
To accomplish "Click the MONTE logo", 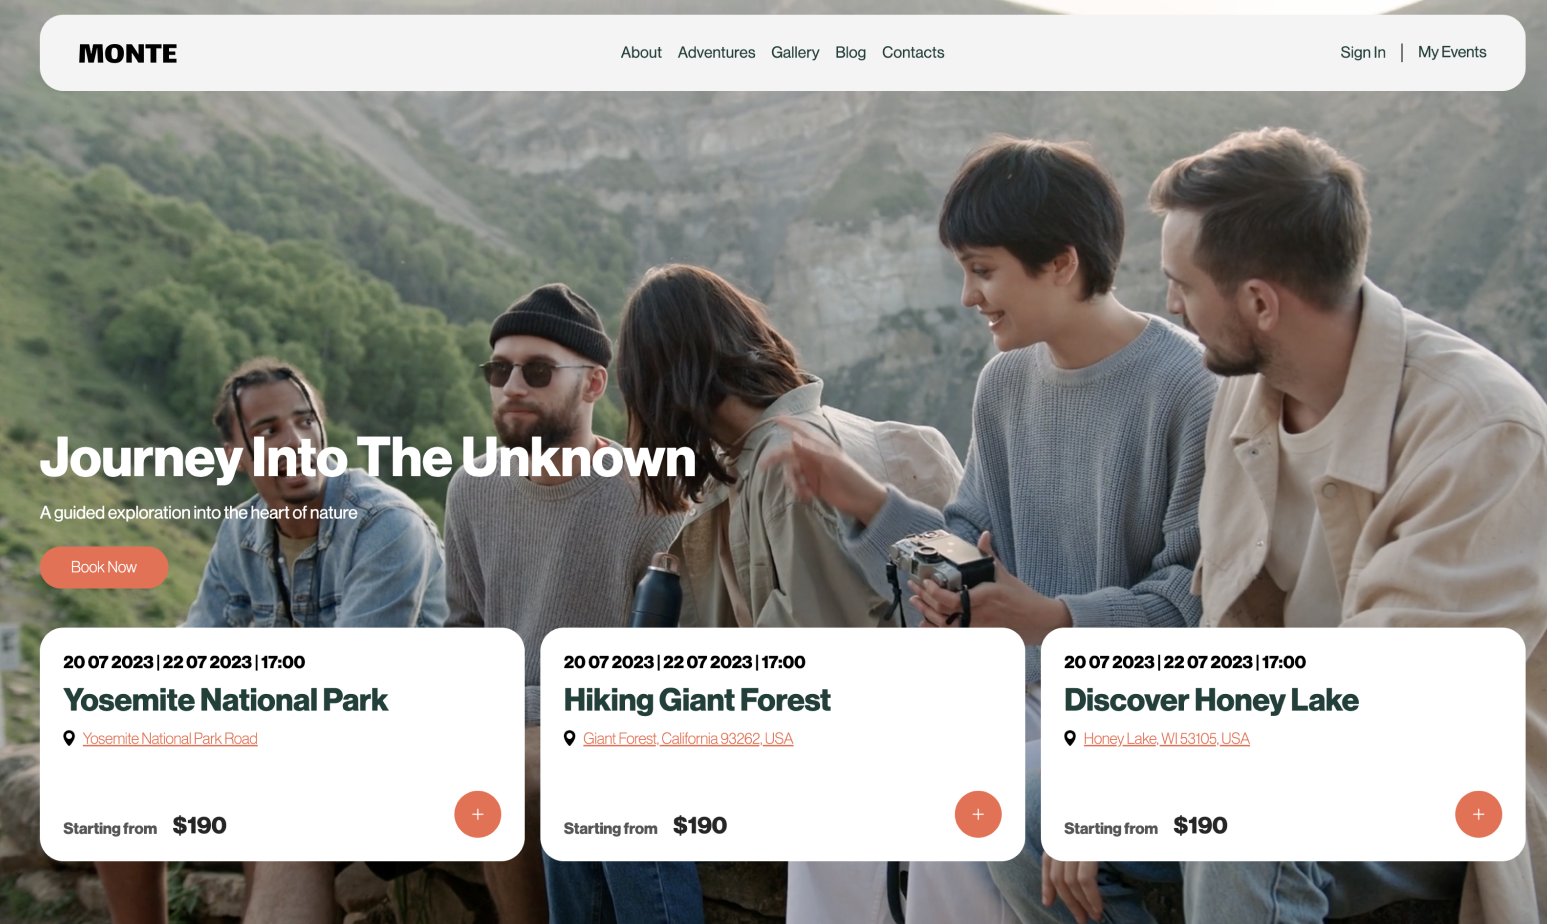I will tap(128, 53).
